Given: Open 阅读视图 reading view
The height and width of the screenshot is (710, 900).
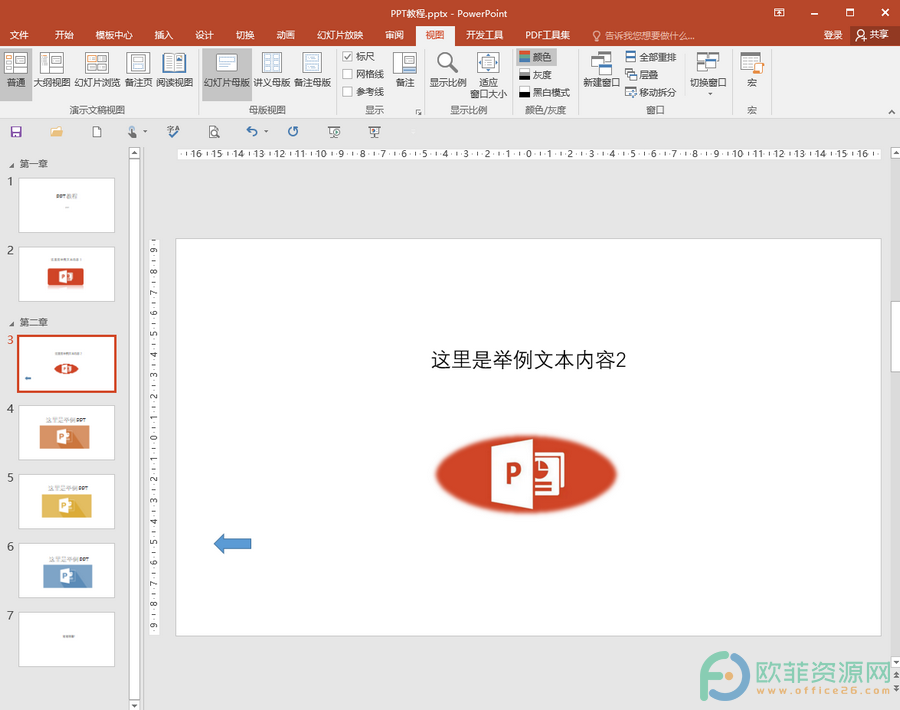Looking at the screenshot, I should point(174,70).
